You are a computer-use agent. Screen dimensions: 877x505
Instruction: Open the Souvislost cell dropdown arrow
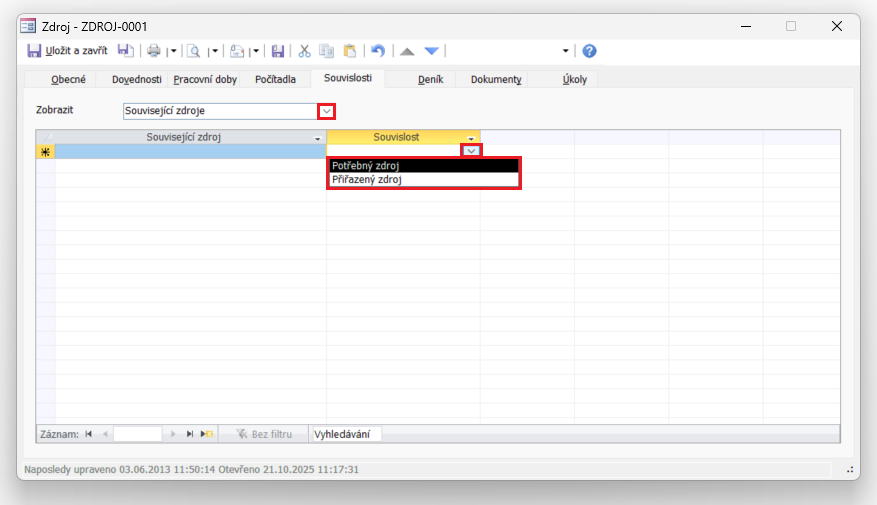pos(471,151)
